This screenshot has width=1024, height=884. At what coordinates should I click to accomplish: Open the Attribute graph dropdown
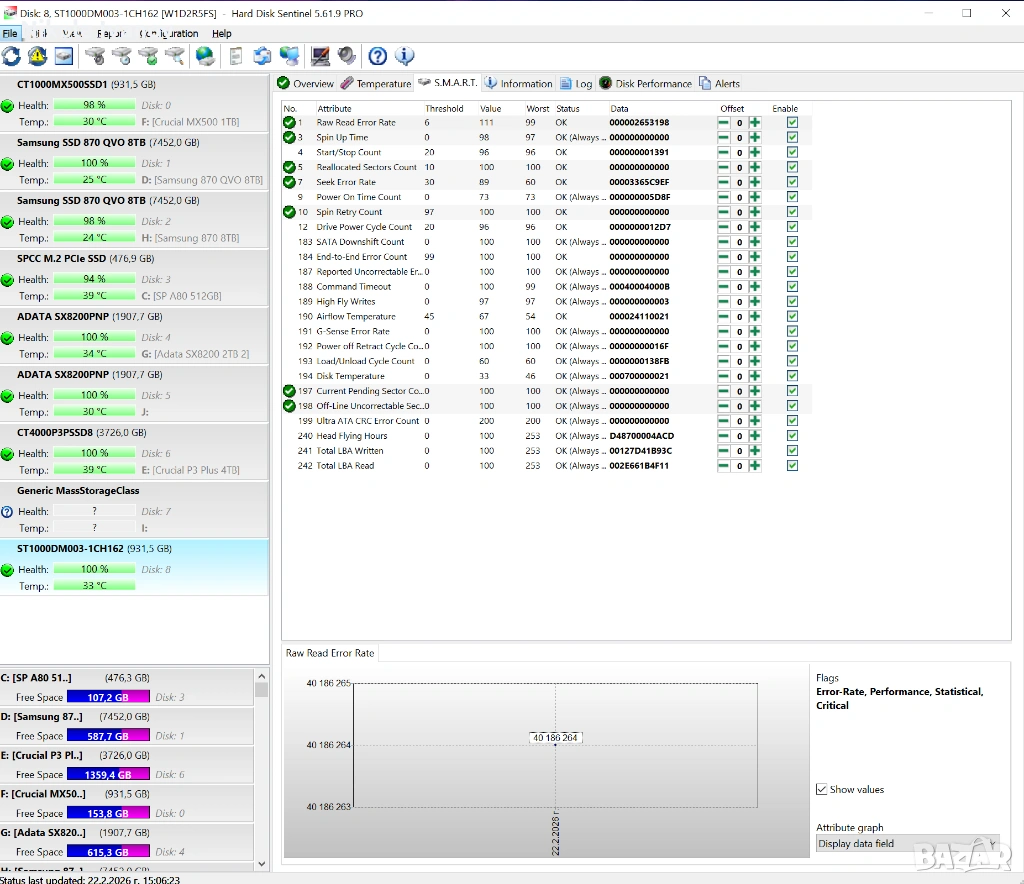tap(907, 844)
